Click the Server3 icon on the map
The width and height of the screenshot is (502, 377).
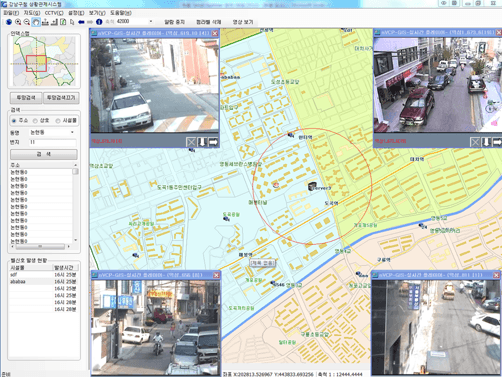312,186
